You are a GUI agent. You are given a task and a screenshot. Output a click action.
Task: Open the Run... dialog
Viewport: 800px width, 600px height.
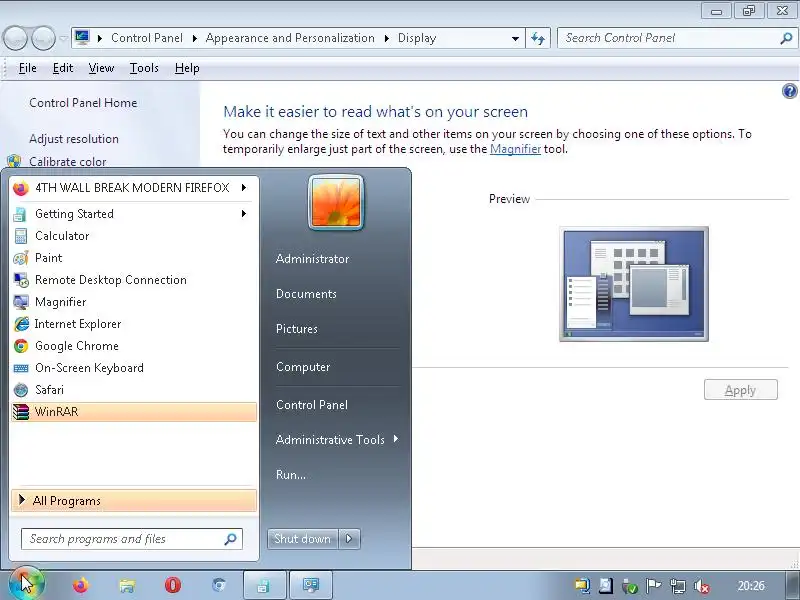coord(291,475)
